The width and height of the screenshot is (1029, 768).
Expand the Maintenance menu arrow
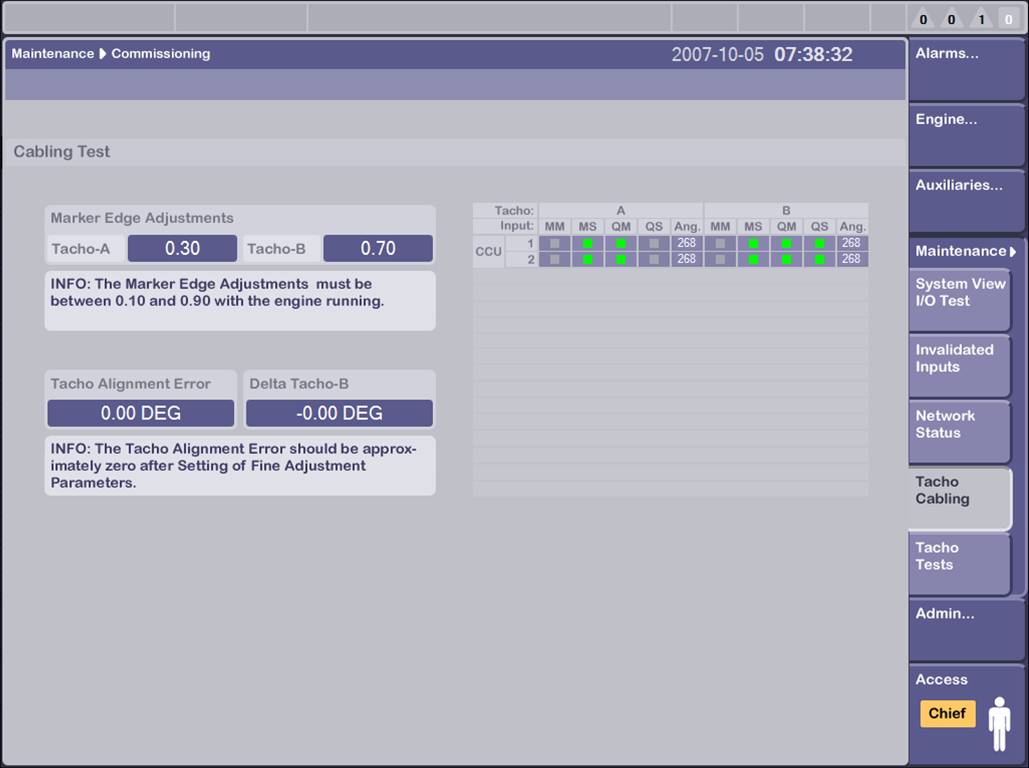1012,251
